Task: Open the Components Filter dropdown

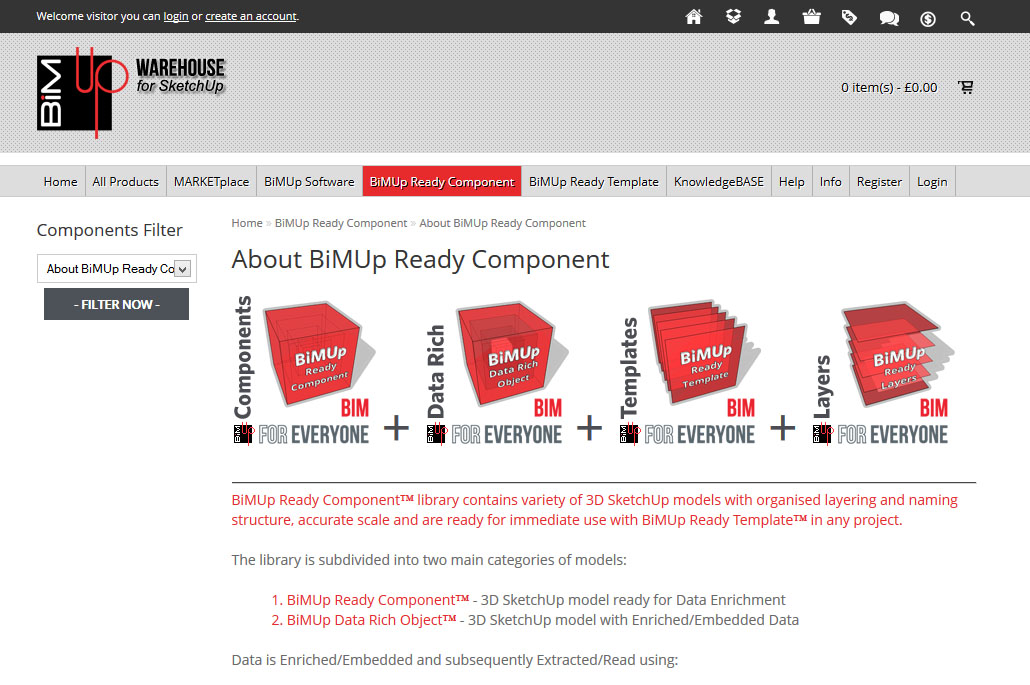Action: coord(117,269)
